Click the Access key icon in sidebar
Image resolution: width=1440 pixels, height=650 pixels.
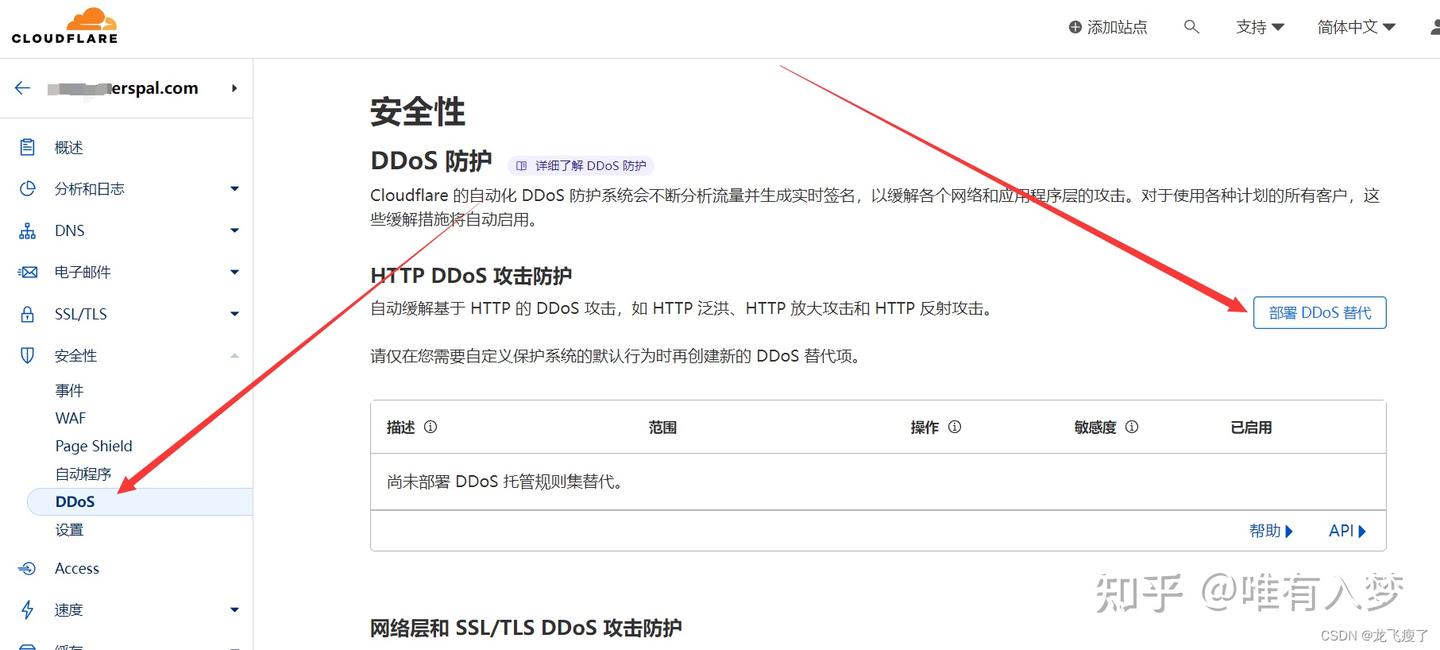pyautogui.click(x=28, y=568)
